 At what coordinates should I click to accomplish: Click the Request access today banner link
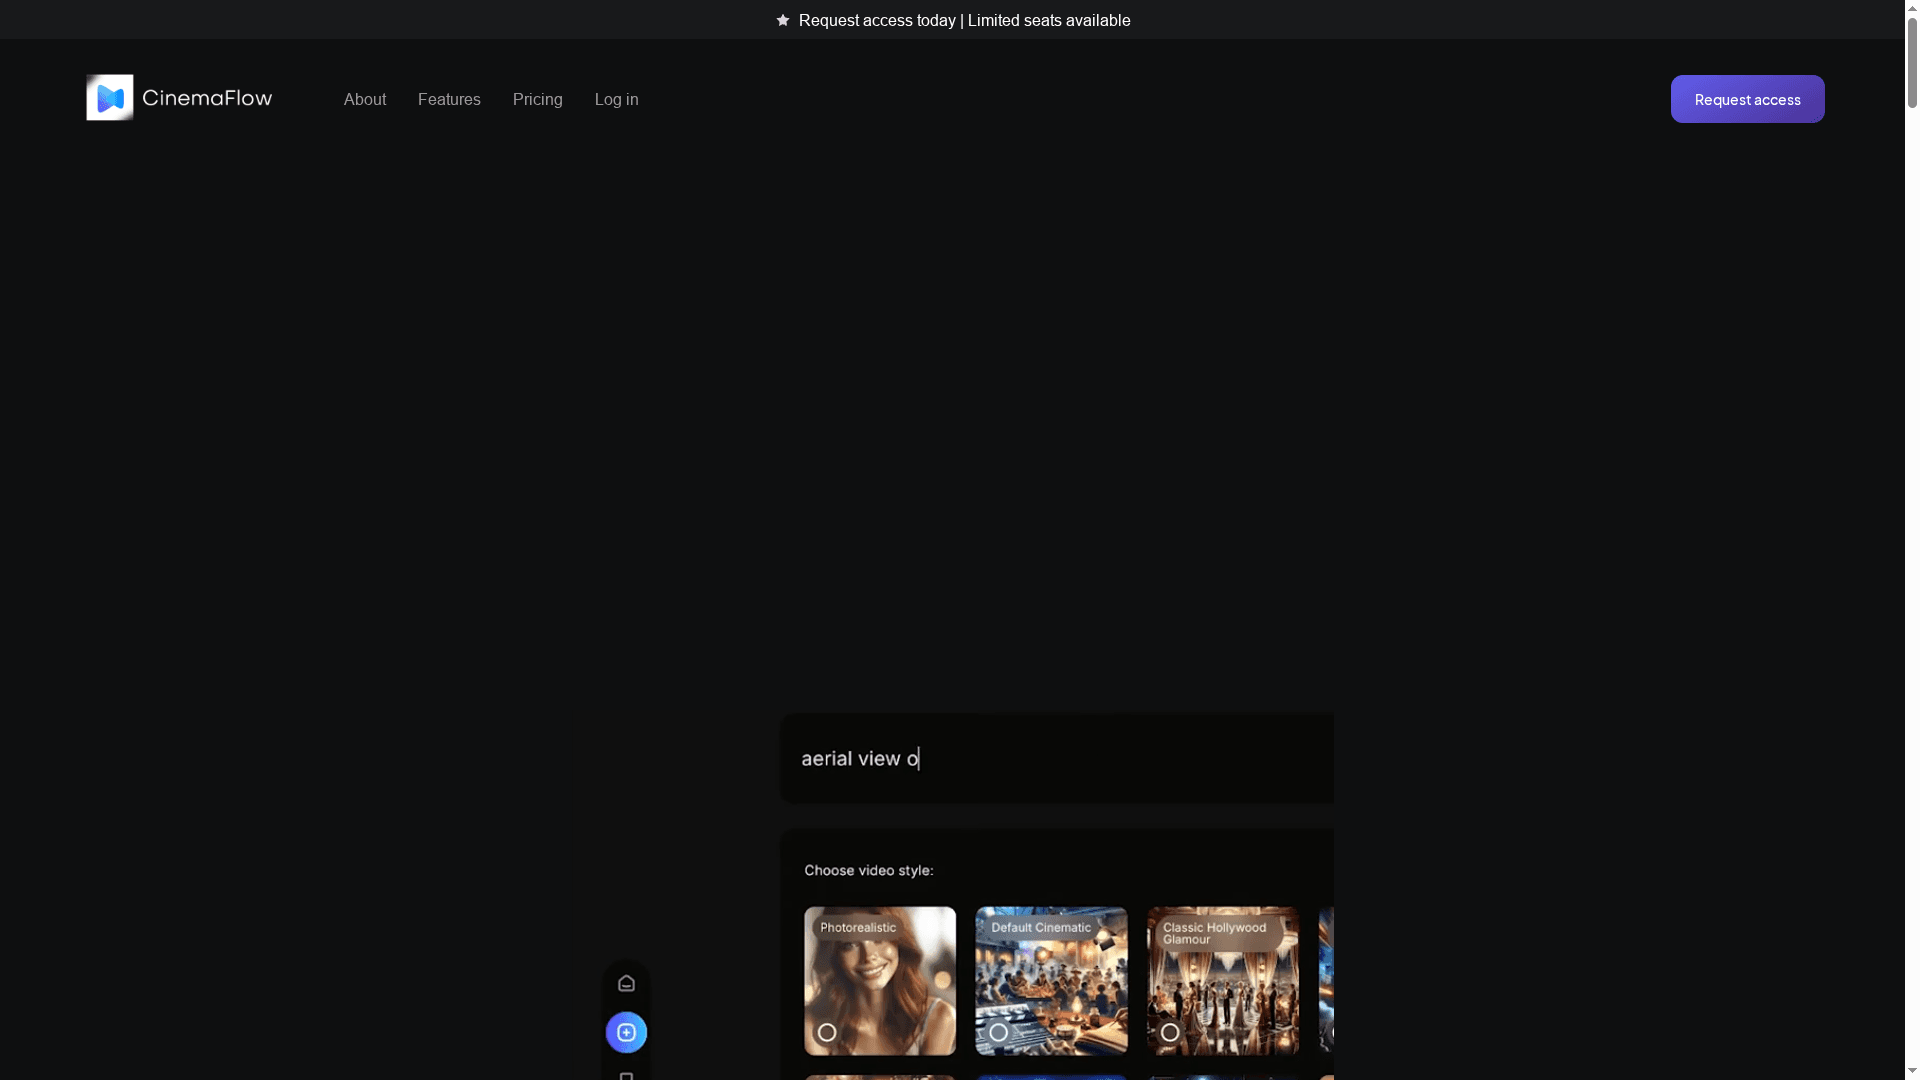click(x=964, y=20)
